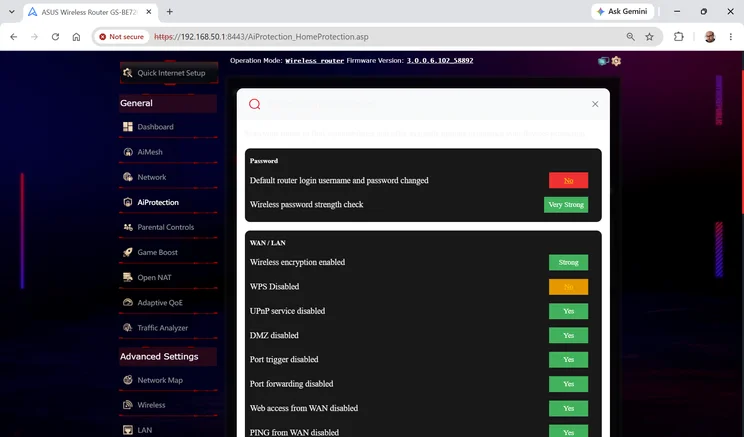This screenshot has height=437, width=744.
Task: Click the network devices status icon
Action: (x=603, y=61)
